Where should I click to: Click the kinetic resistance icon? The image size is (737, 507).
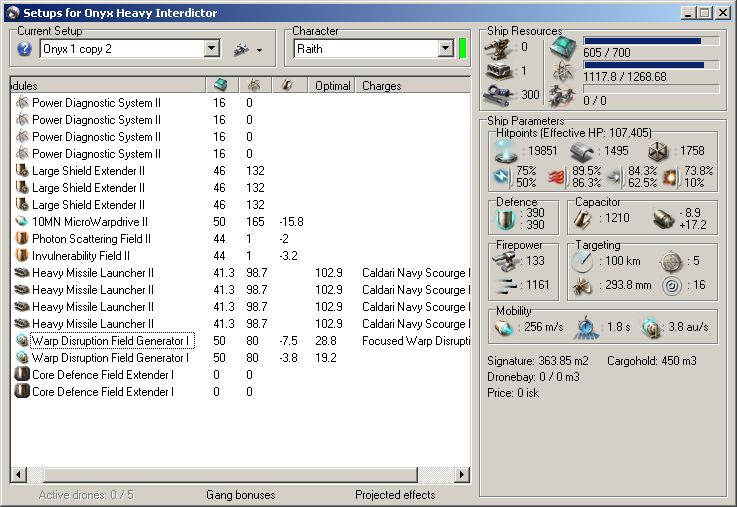pos(615,177)
